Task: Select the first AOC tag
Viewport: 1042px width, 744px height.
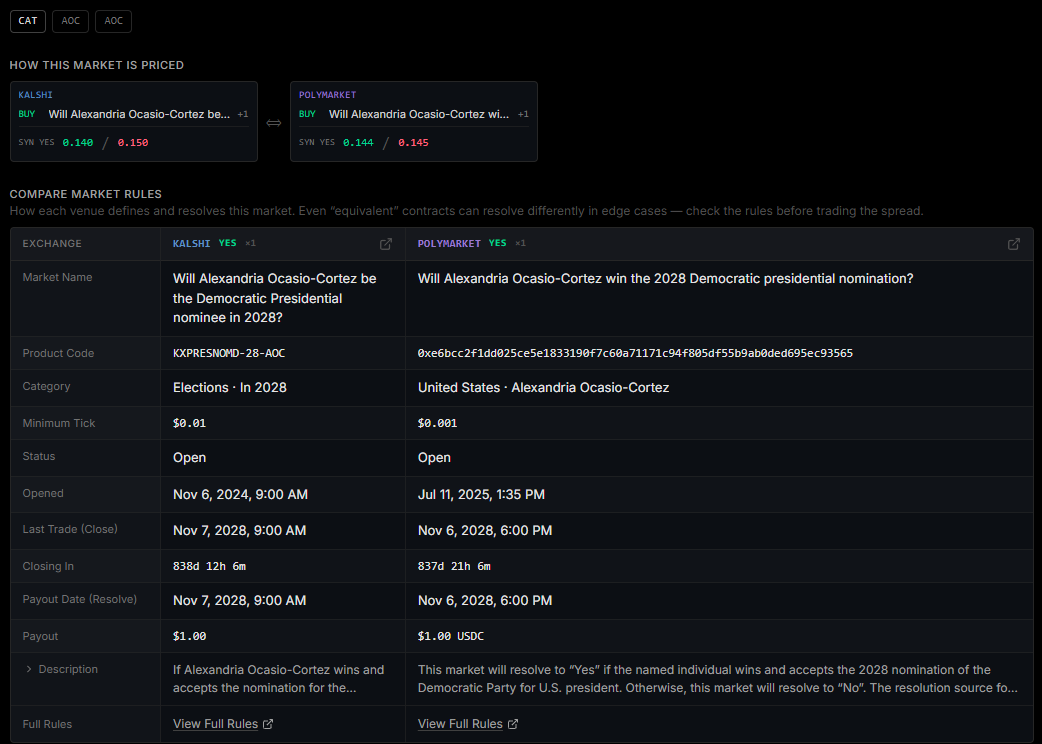Action: pyautogui.click(x=70, y=21)
